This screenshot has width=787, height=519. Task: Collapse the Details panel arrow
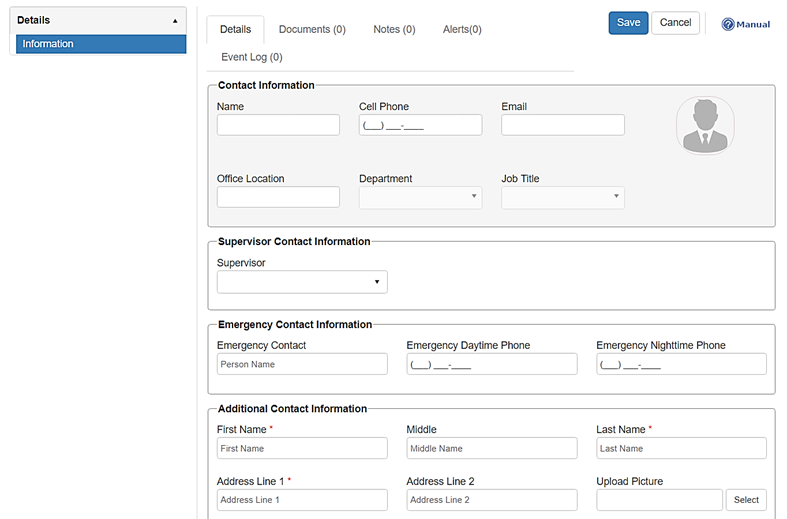coord(176,20)
